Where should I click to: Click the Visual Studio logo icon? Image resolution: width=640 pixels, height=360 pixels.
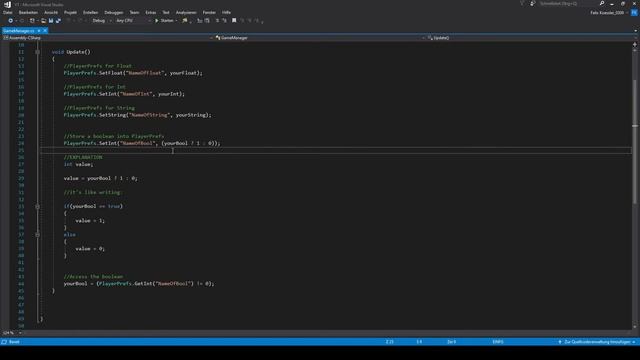[7, 4]
